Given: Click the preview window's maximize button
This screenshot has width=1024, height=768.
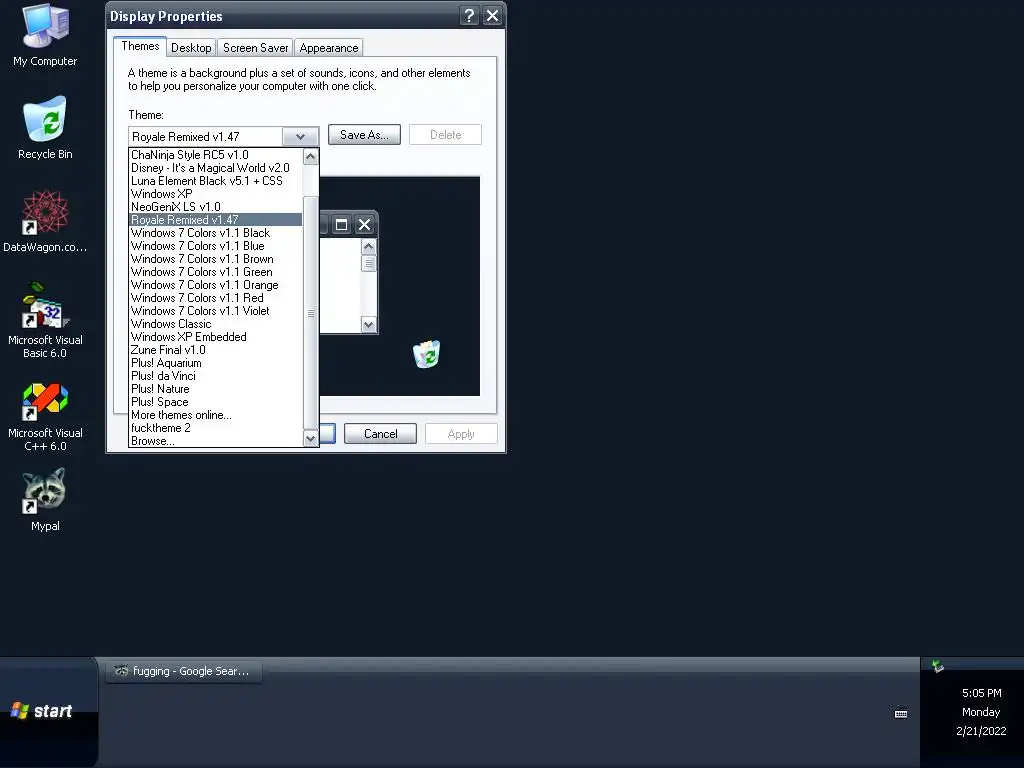Looking at the screenshot, I should click(x=341, y=225).
